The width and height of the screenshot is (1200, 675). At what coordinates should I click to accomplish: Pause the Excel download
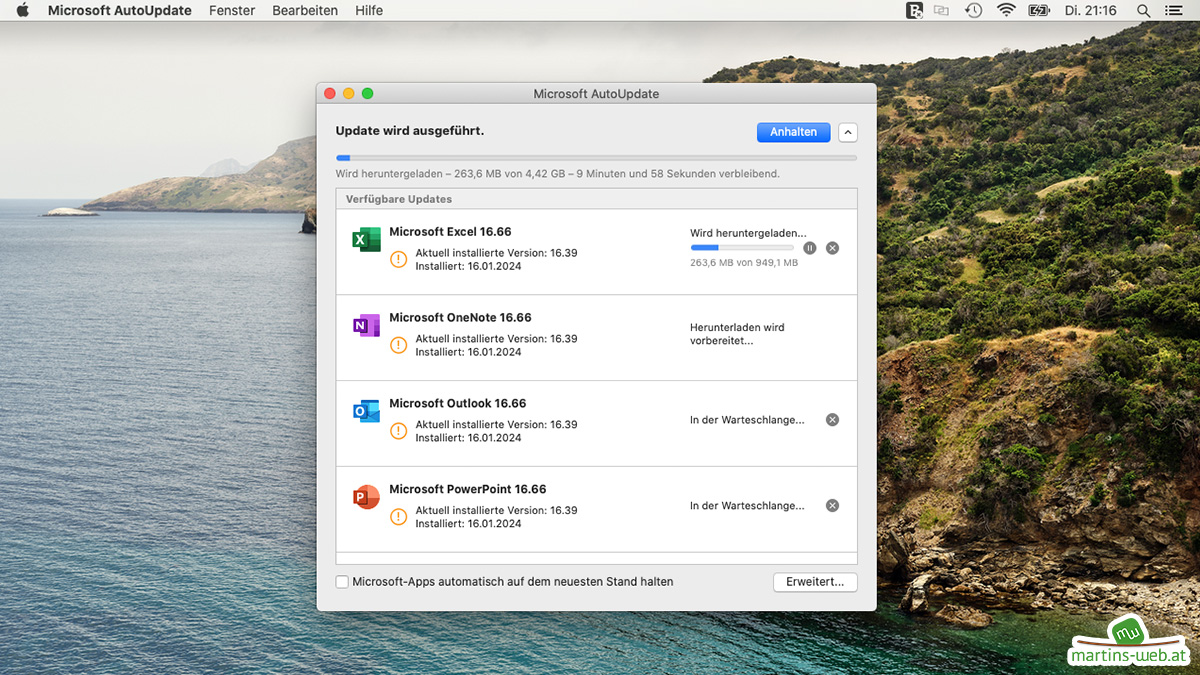810,248
